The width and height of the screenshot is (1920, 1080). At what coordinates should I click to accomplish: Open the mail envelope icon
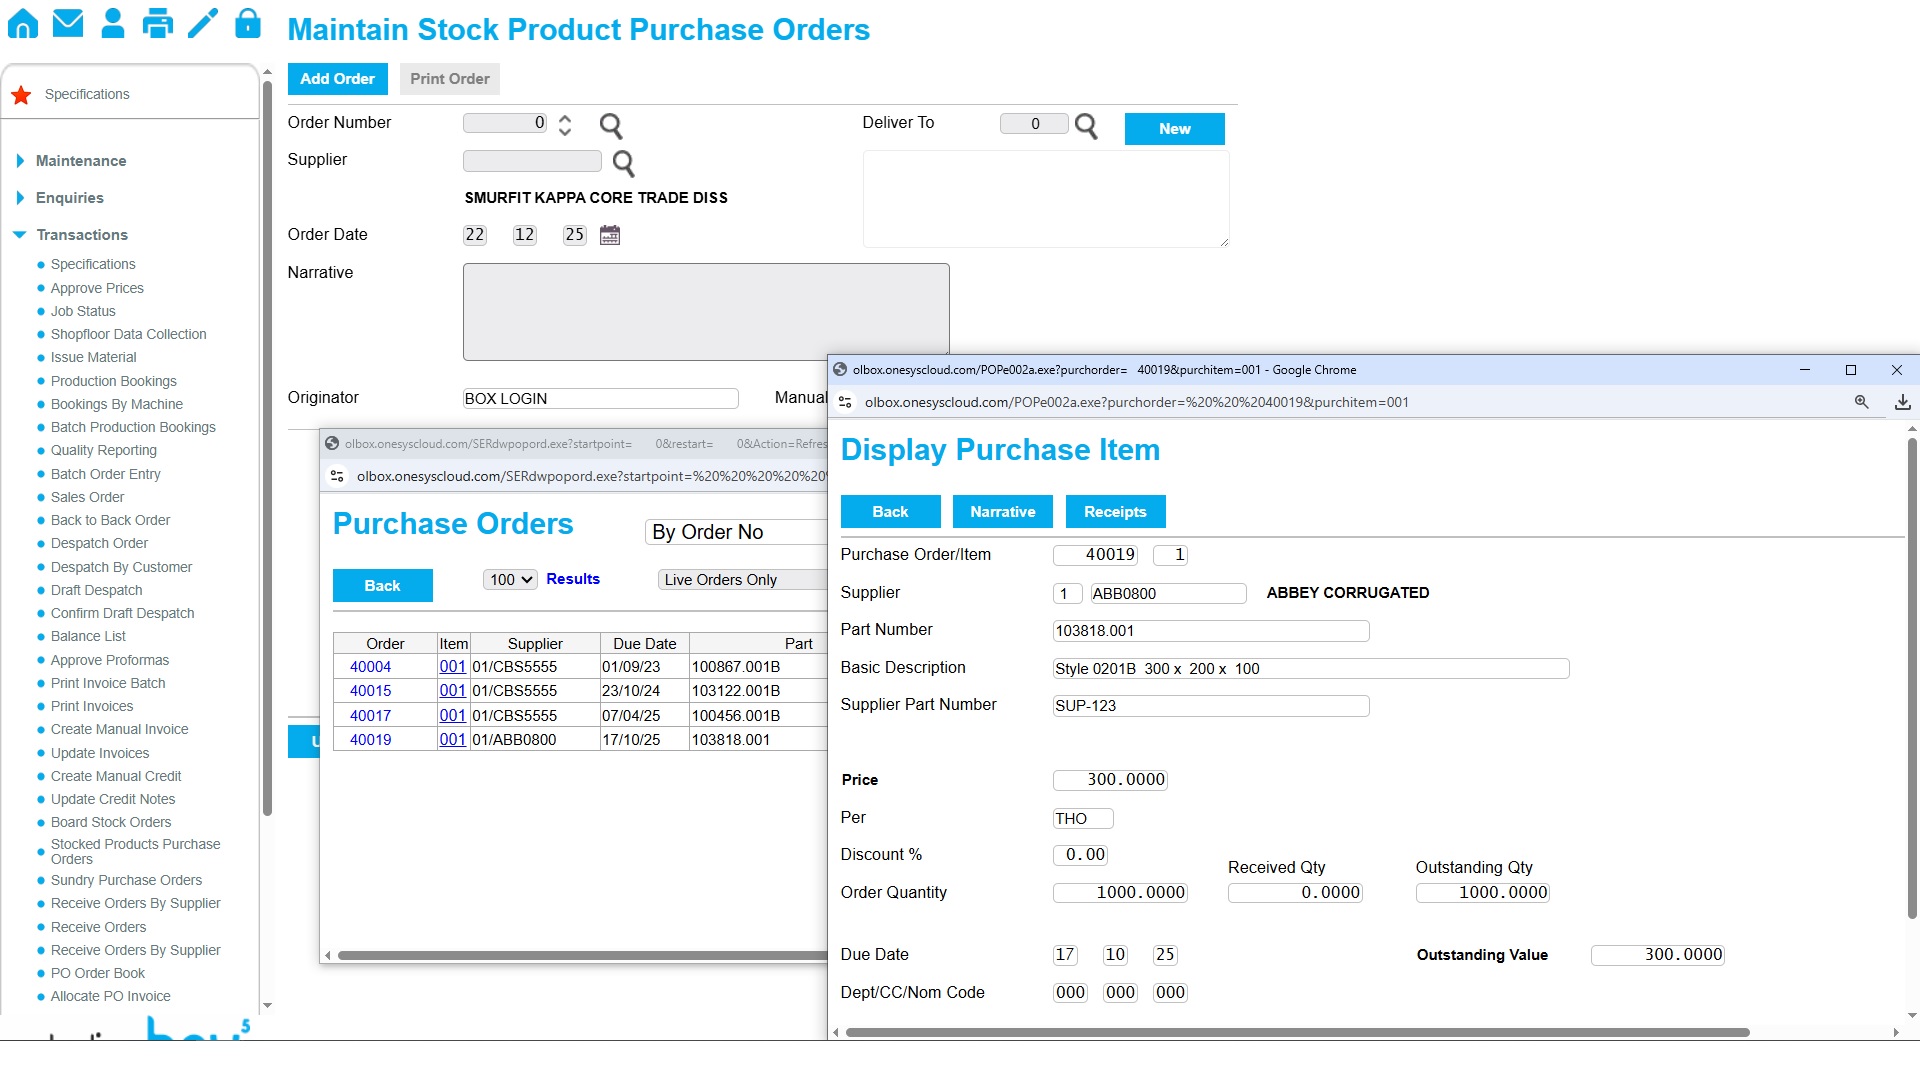(x=68, y=24)
